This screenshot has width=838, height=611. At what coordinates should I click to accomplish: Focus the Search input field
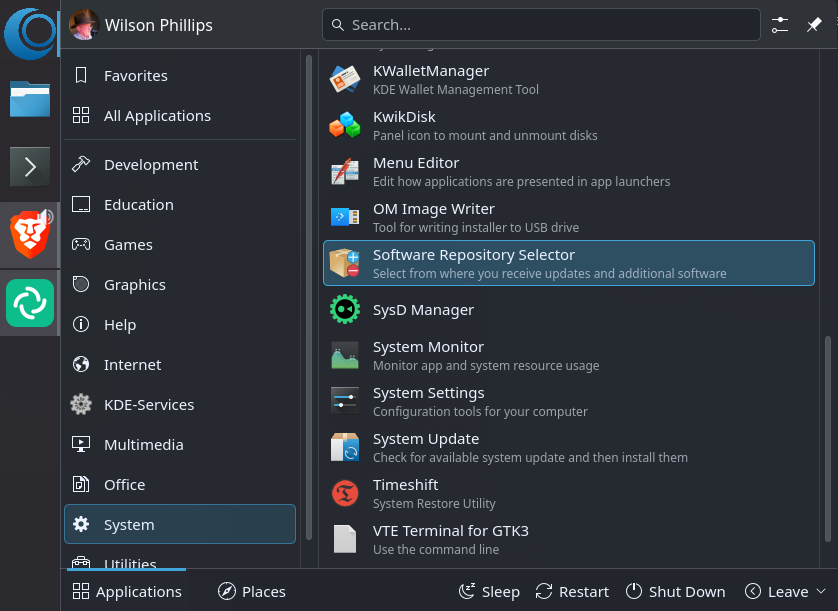(545, 25)
